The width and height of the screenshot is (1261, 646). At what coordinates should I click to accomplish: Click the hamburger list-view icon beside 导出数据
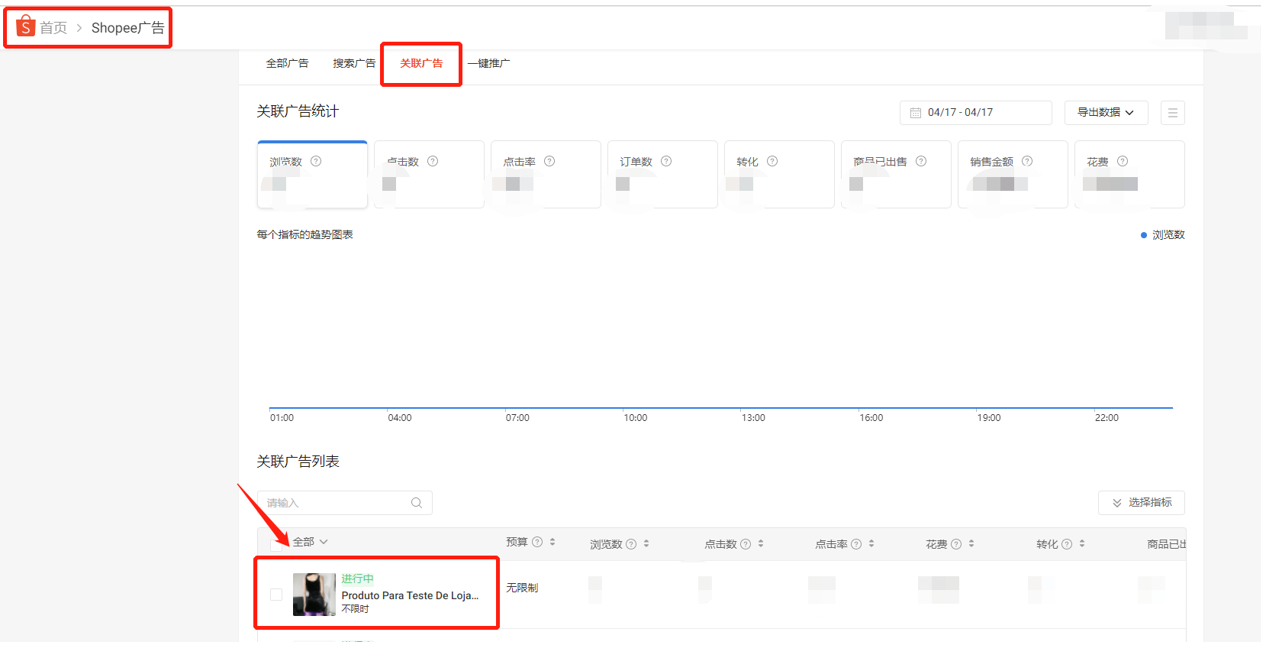click(x=1172, y=113)
